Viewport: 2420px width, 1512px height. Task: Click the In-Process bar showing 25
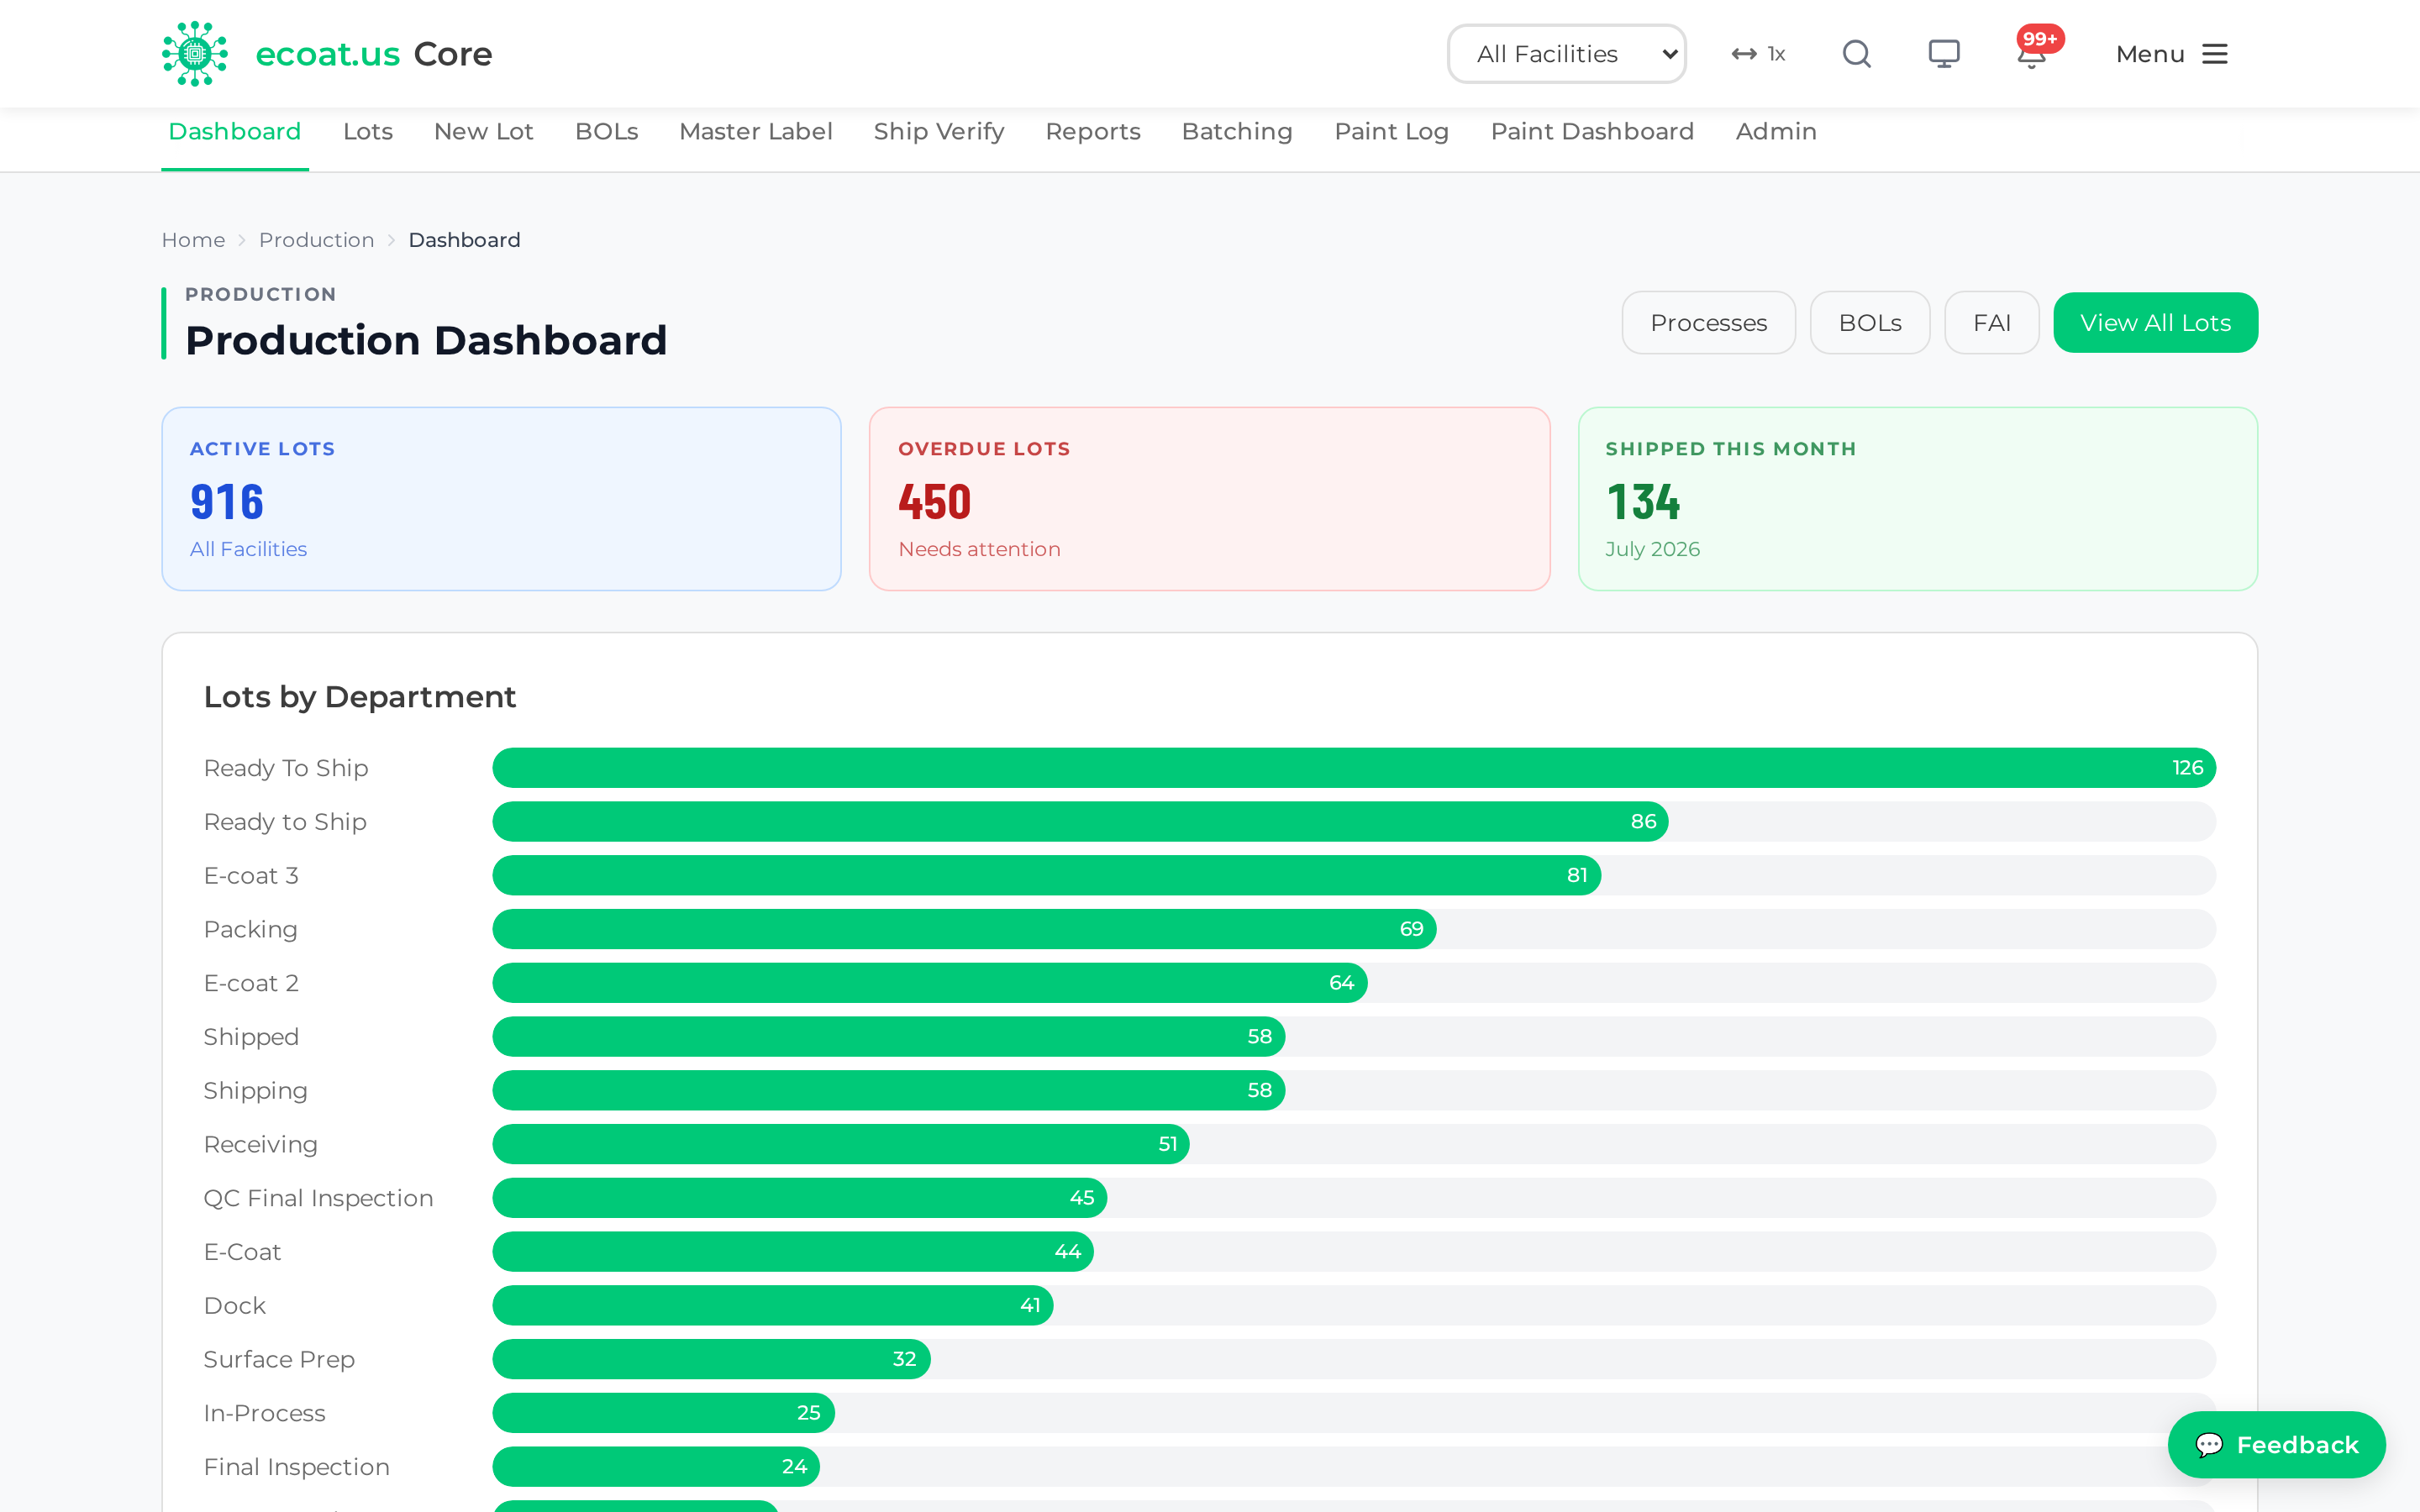pyautogui.click(x=663, y=1413)
